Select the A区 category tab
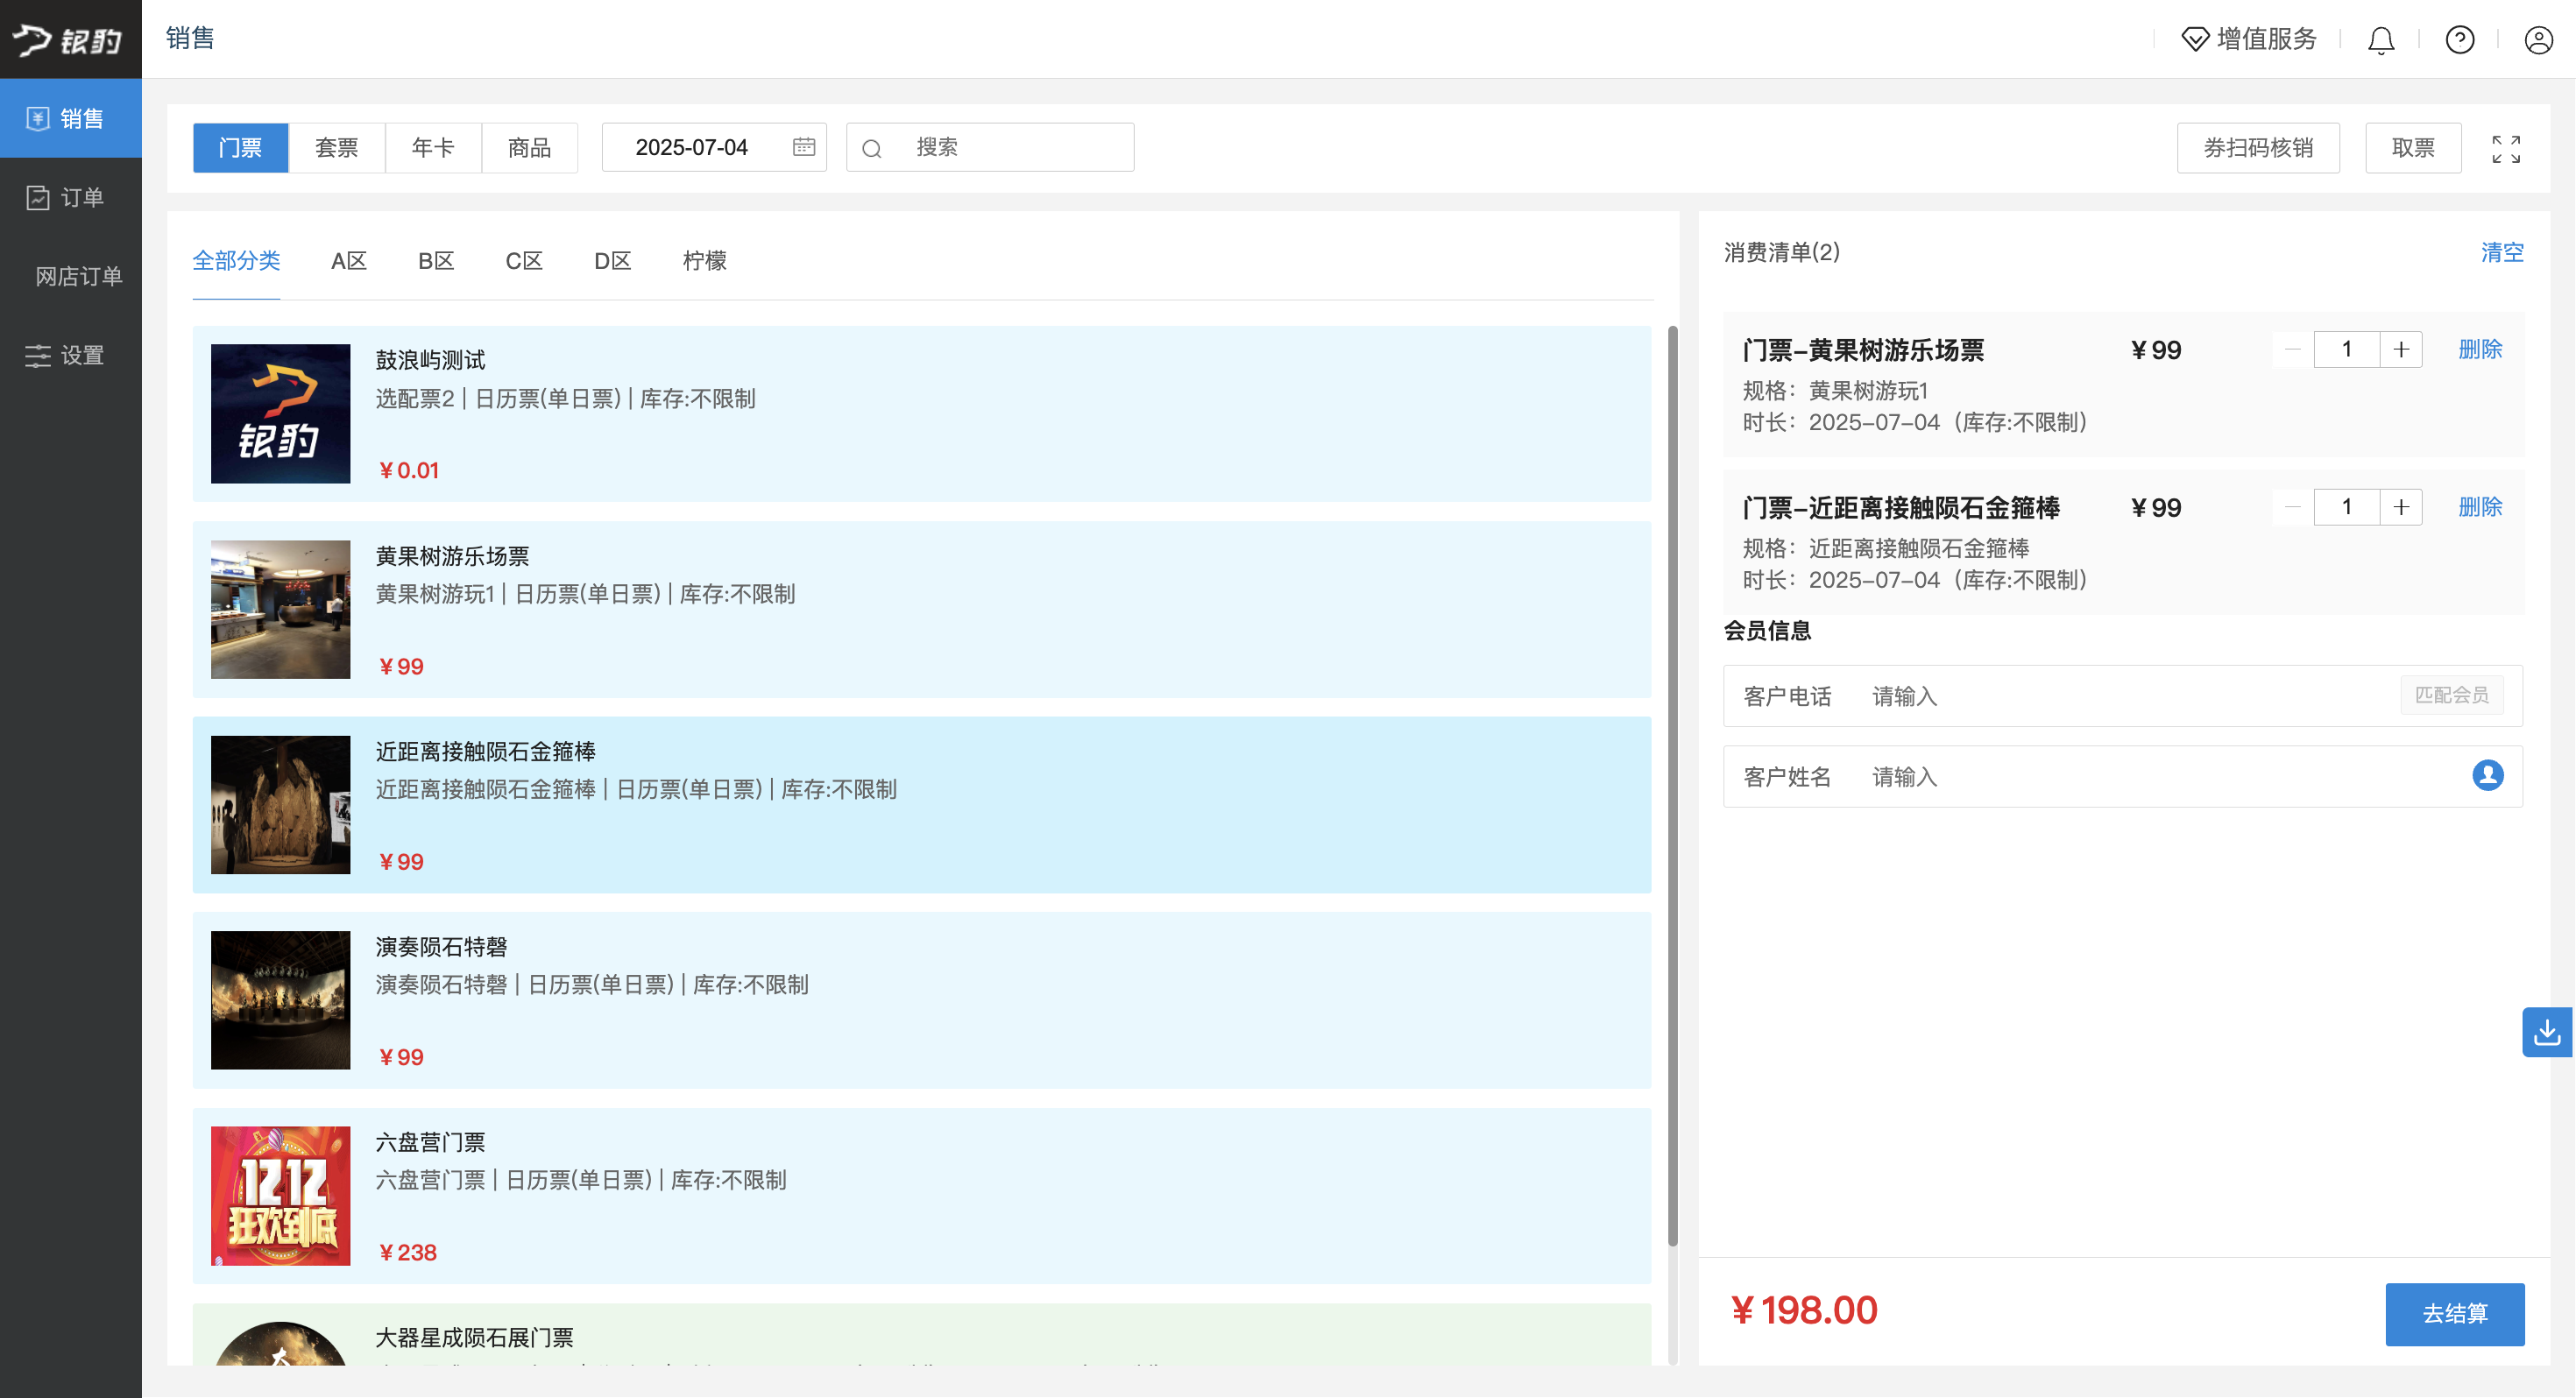This screenshot has height=1398, width=2576. [x=349, y=261]
